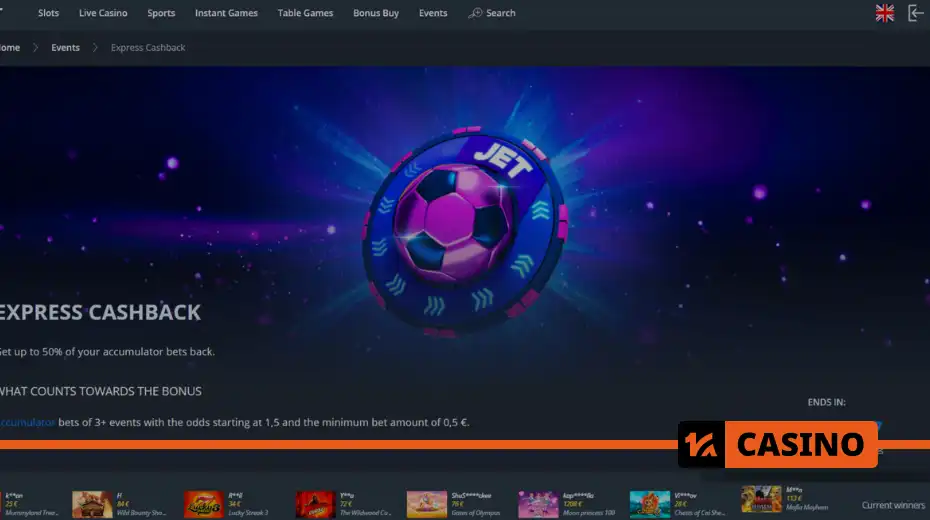Click the login door icon
The width and height of the screenshot is (930, 520).
pyautogui.click(x=916, y=13)
